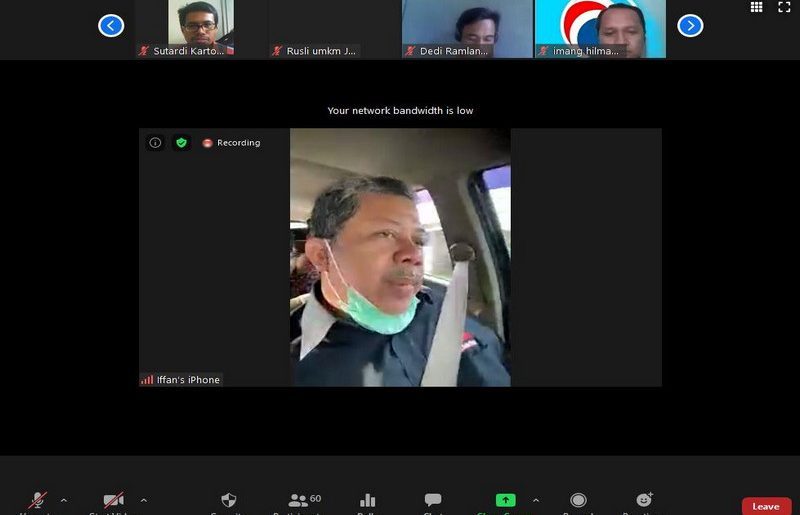
Task: Enter full screen mode
Action: [784, 7]
